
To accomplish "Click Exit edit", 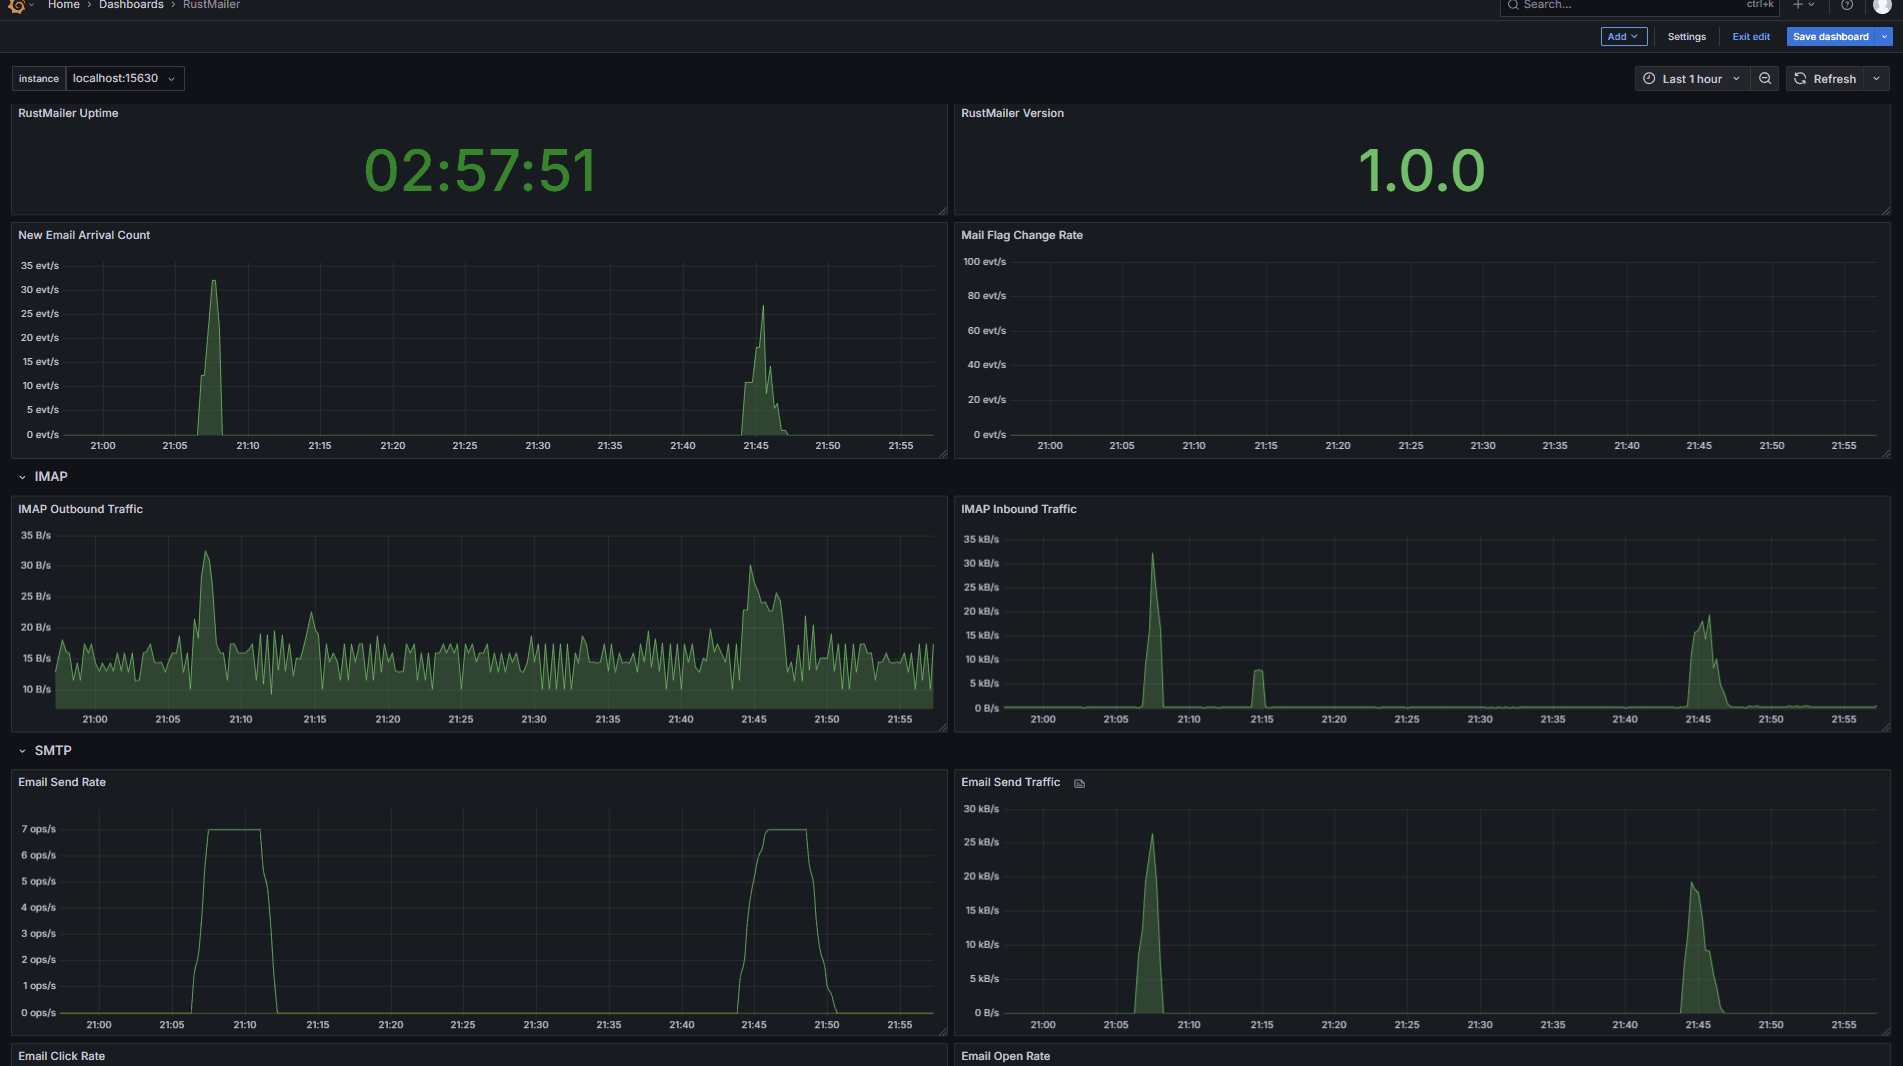I will (x=1751, y=37).
